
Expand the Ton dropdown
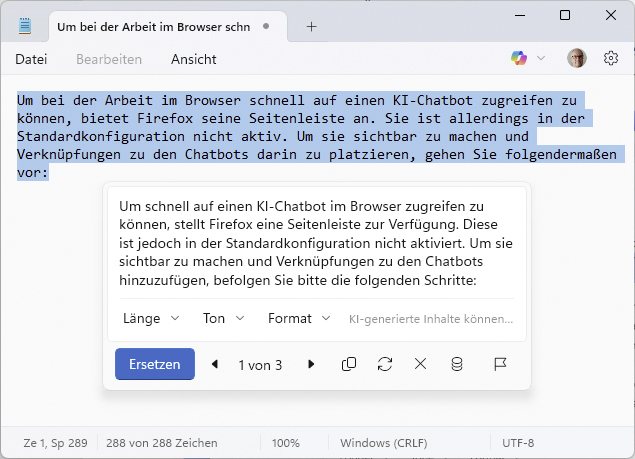(224, 318)
